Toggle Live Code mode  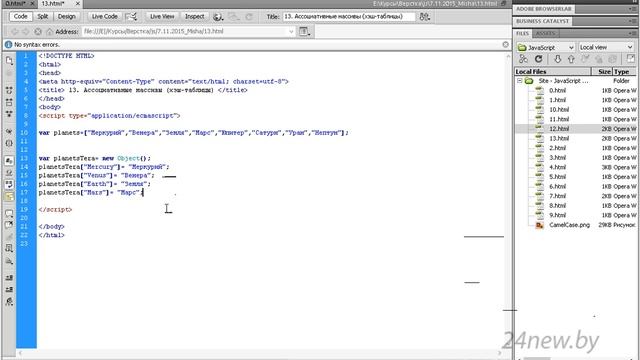[104, 17]
